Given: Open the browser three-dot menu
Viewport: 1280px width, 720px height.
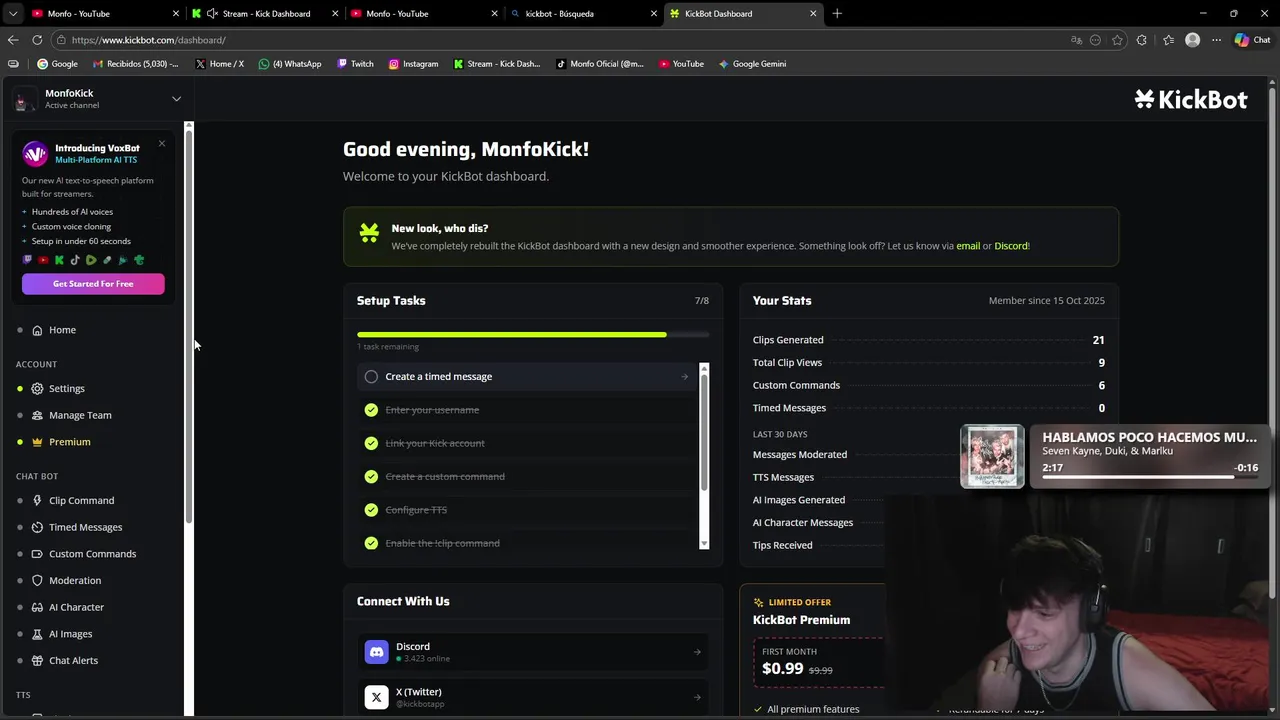Looking at the screenshot, I should 1216,40.
